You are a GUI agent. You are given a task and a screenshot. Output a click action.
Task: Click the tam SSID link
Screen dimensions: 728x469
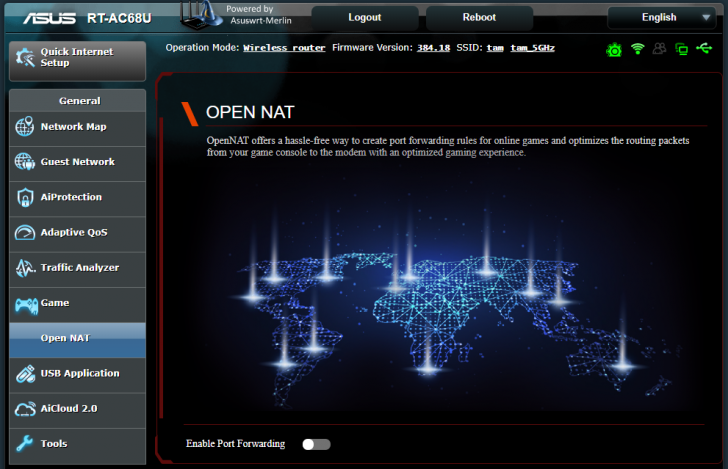coord(495,48)
